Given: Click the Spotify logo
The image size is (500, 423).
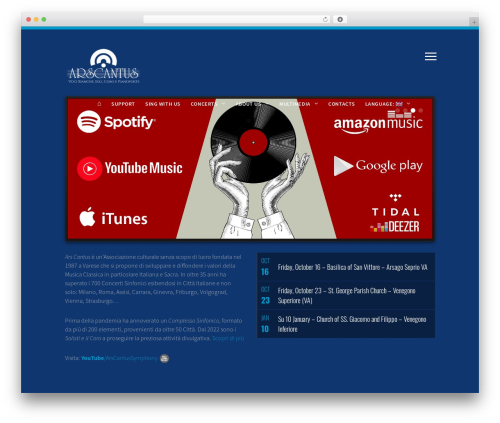Looking at the screenshot, I should 116,122.
